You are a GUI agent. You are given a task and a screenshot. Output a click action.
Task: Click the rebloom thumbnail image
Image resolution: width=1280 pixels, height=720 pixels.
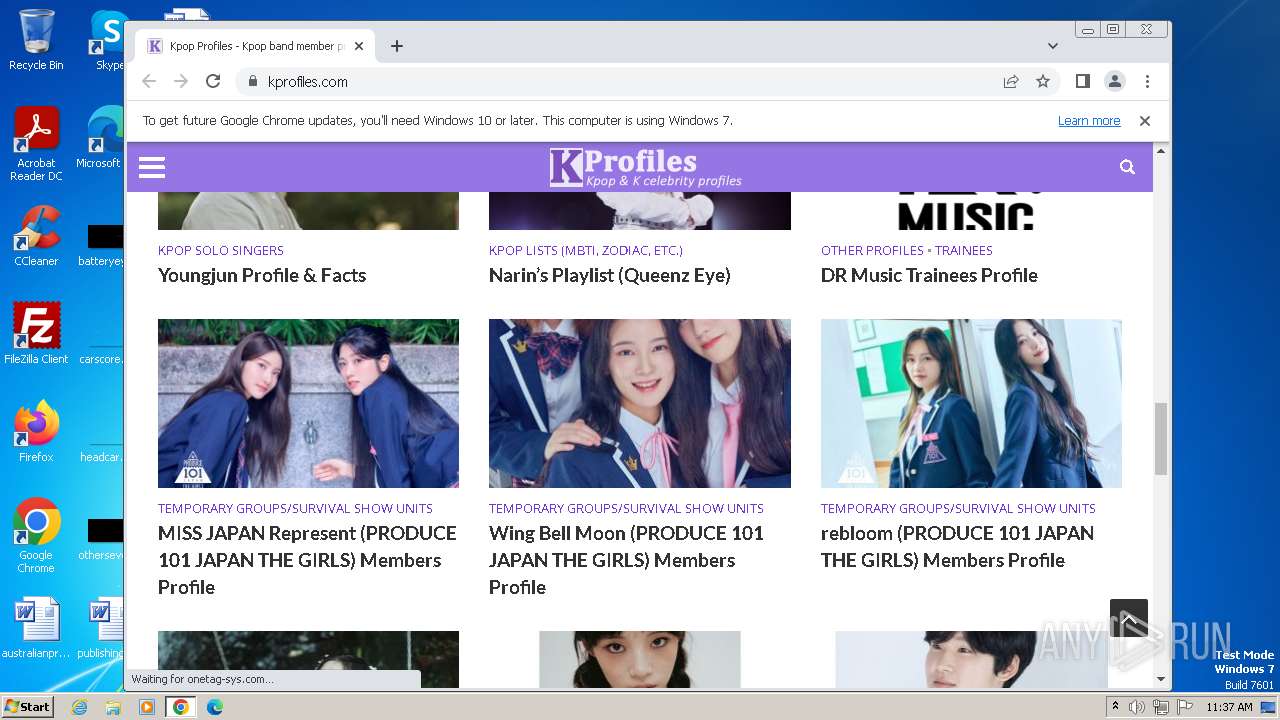tap(971, 403)
